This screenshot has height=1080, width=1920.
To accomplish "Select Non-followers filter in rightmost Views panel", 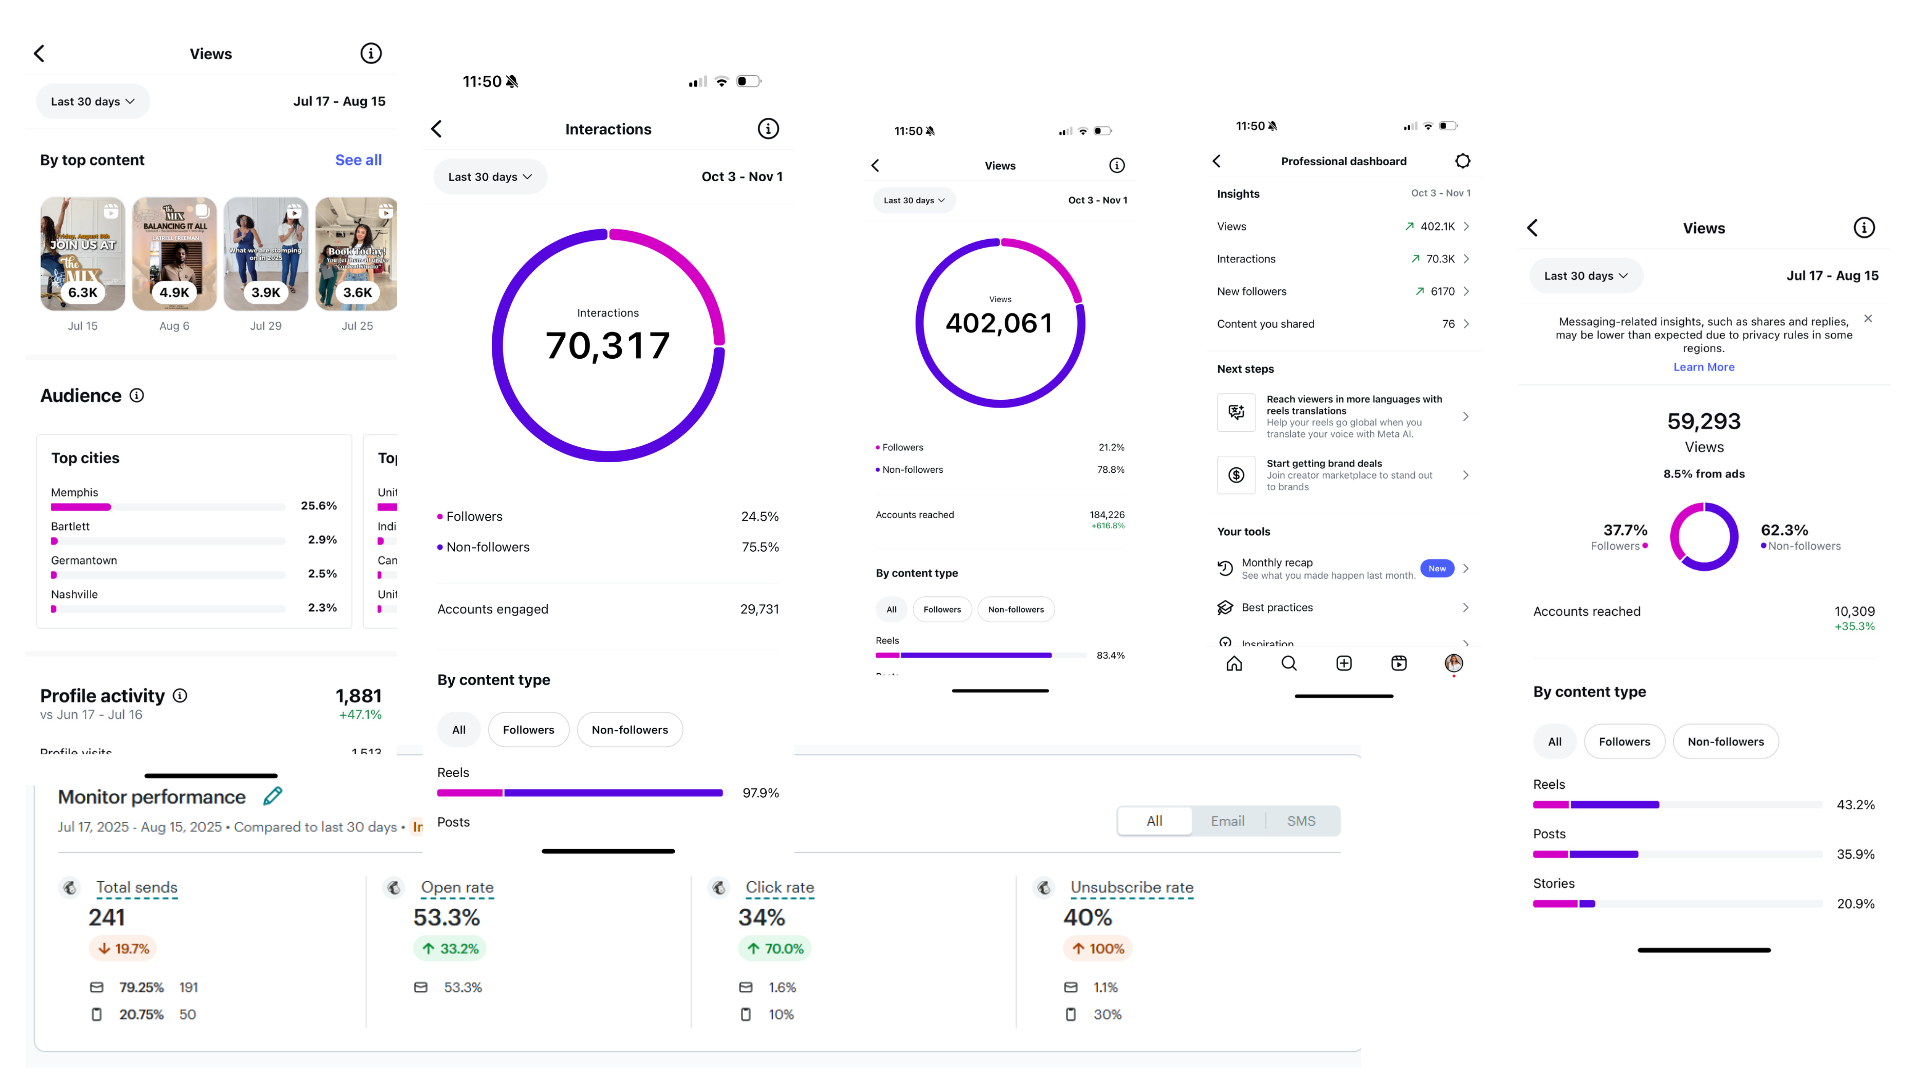I will 1725,742.
